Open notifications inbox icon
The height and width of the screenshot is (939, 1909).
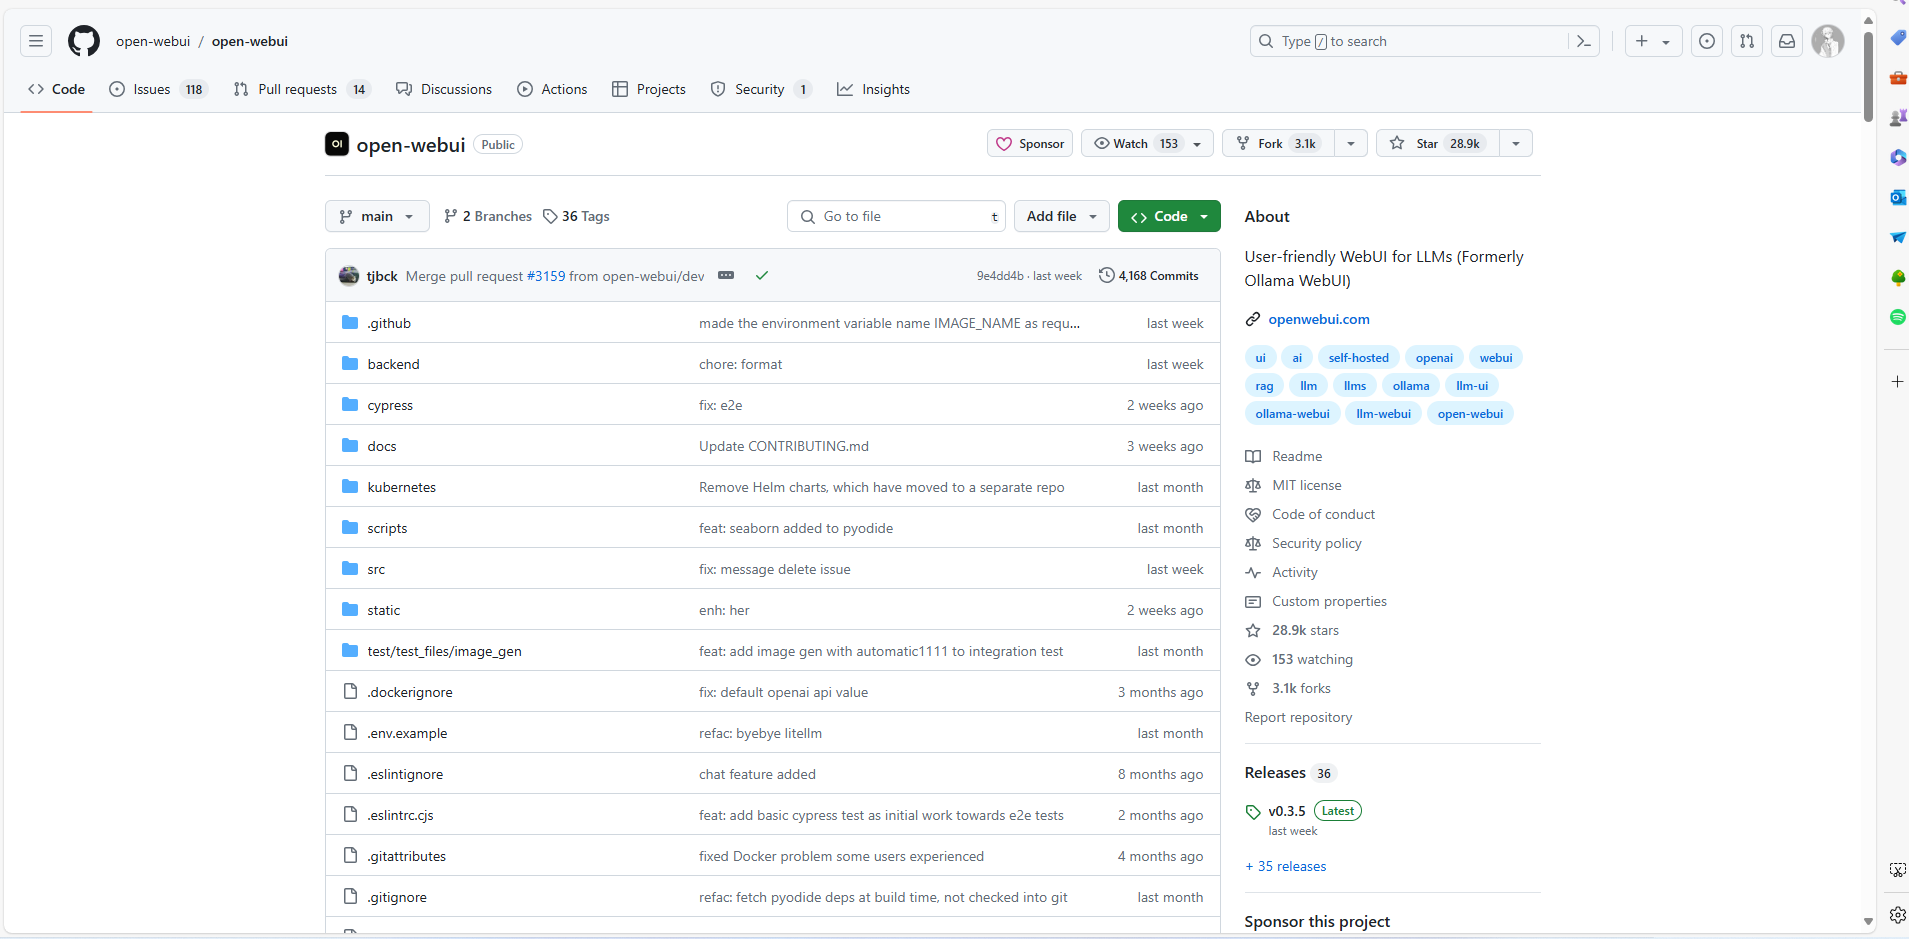tap(1787, 41)
